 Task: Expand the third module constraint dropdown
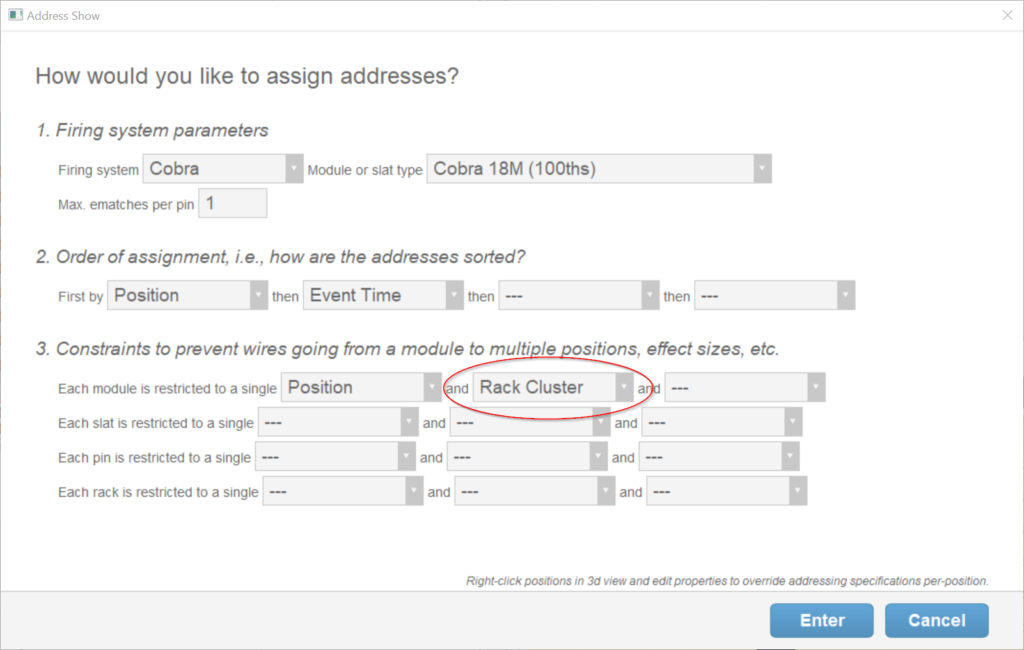point(744,388)
